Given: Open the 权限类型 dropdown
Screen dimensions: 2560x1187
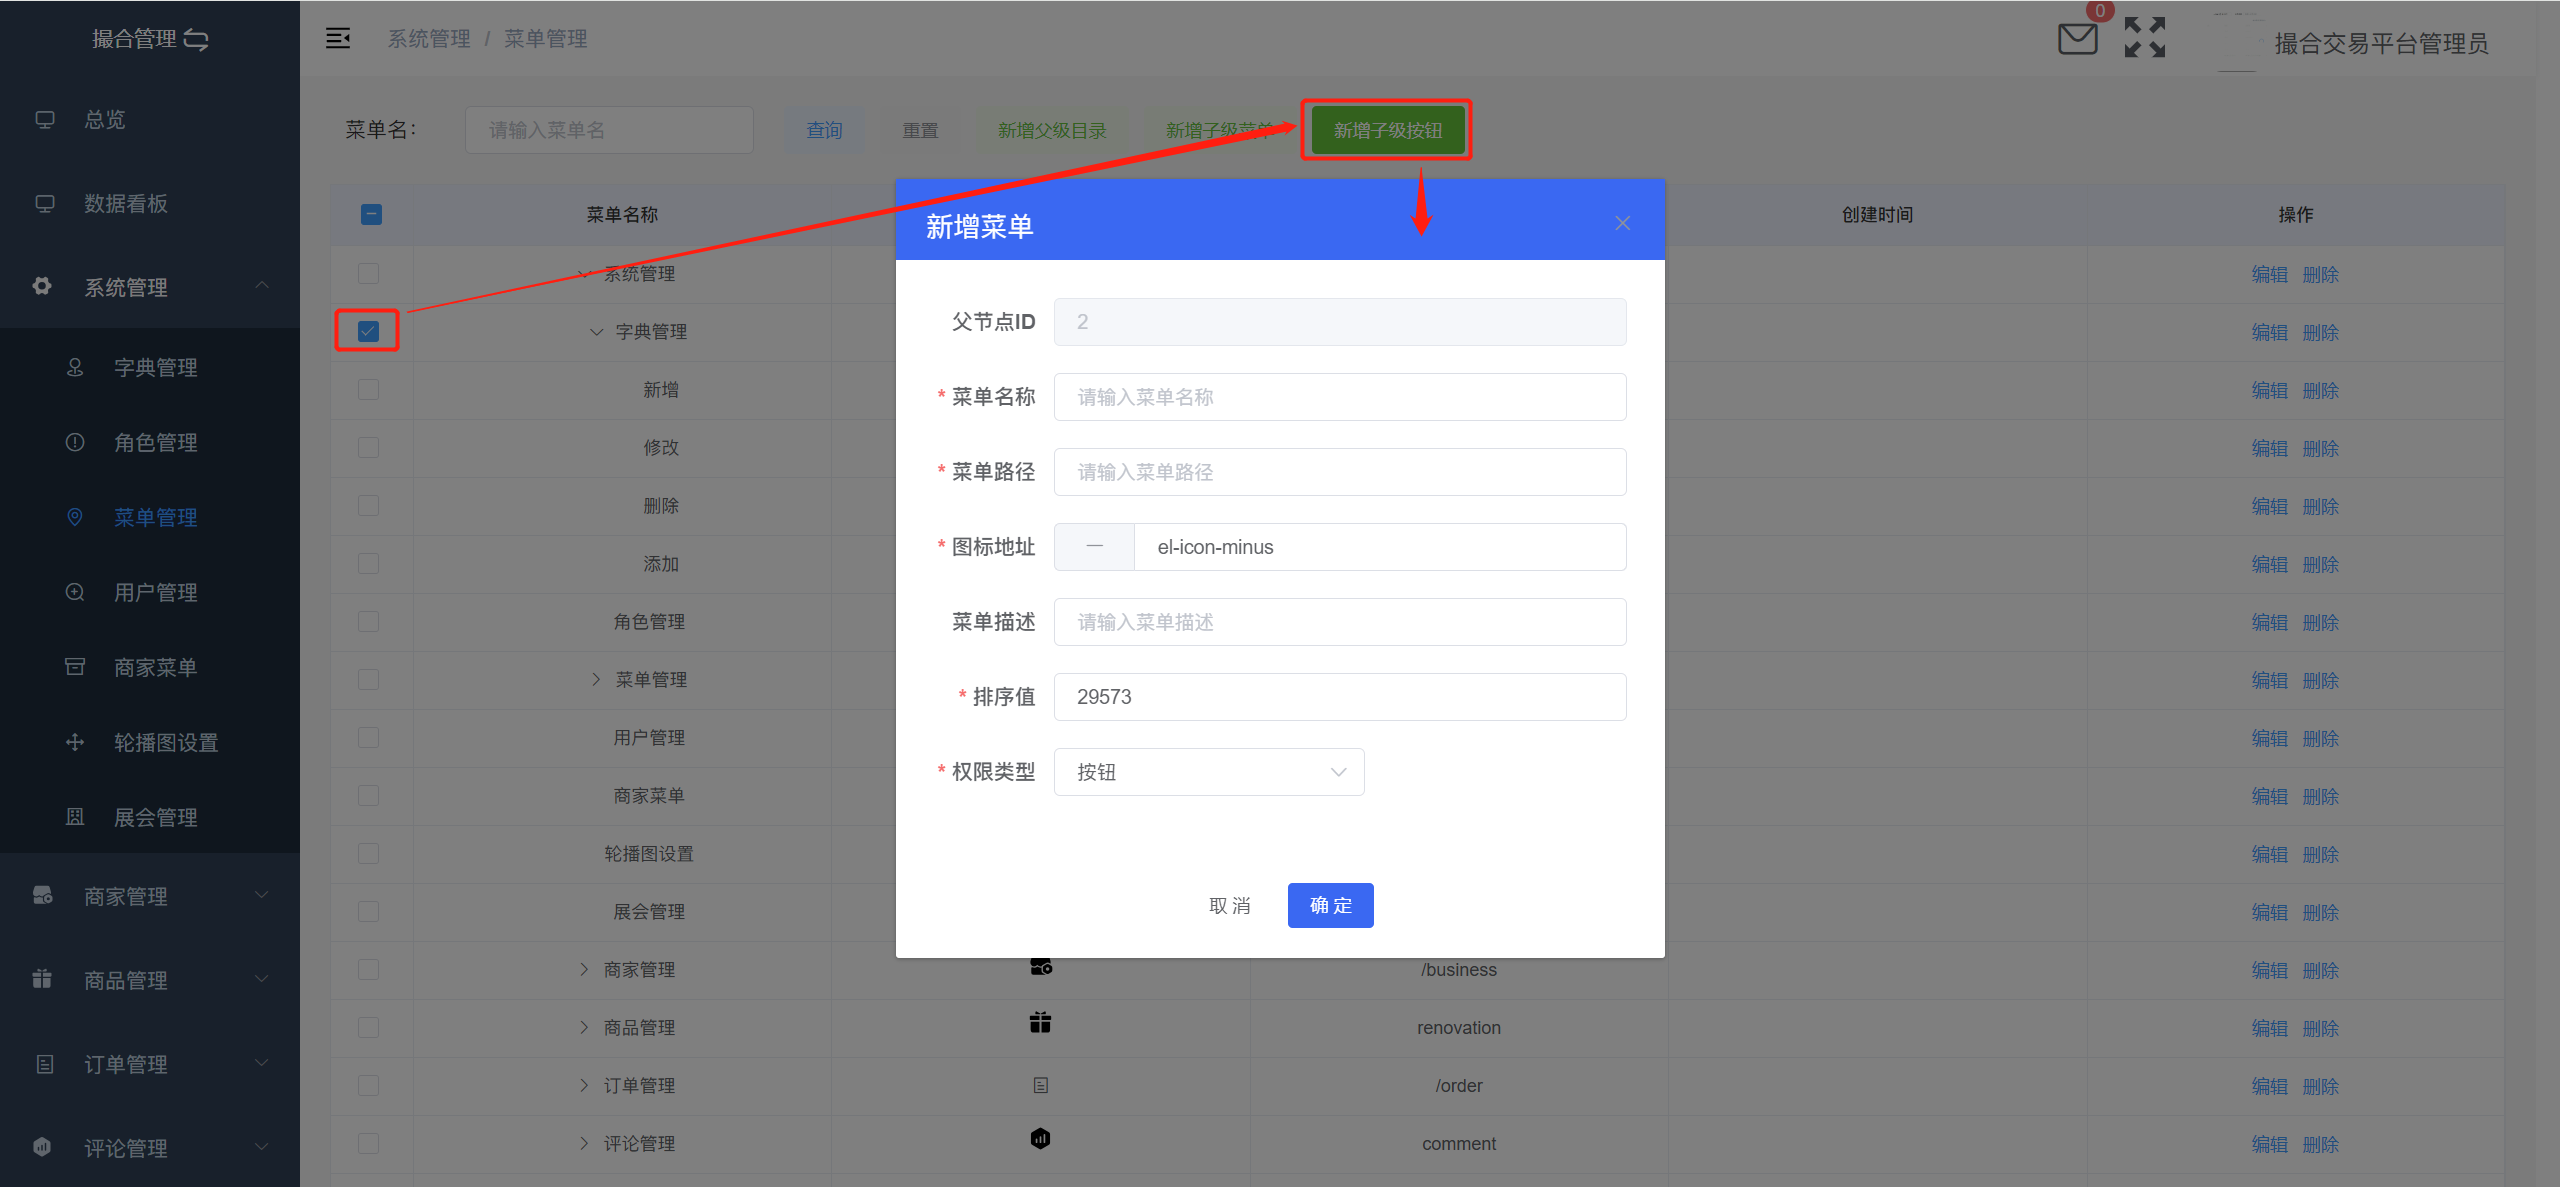Looking at the screenshot, I should (x=1208, y=772).
